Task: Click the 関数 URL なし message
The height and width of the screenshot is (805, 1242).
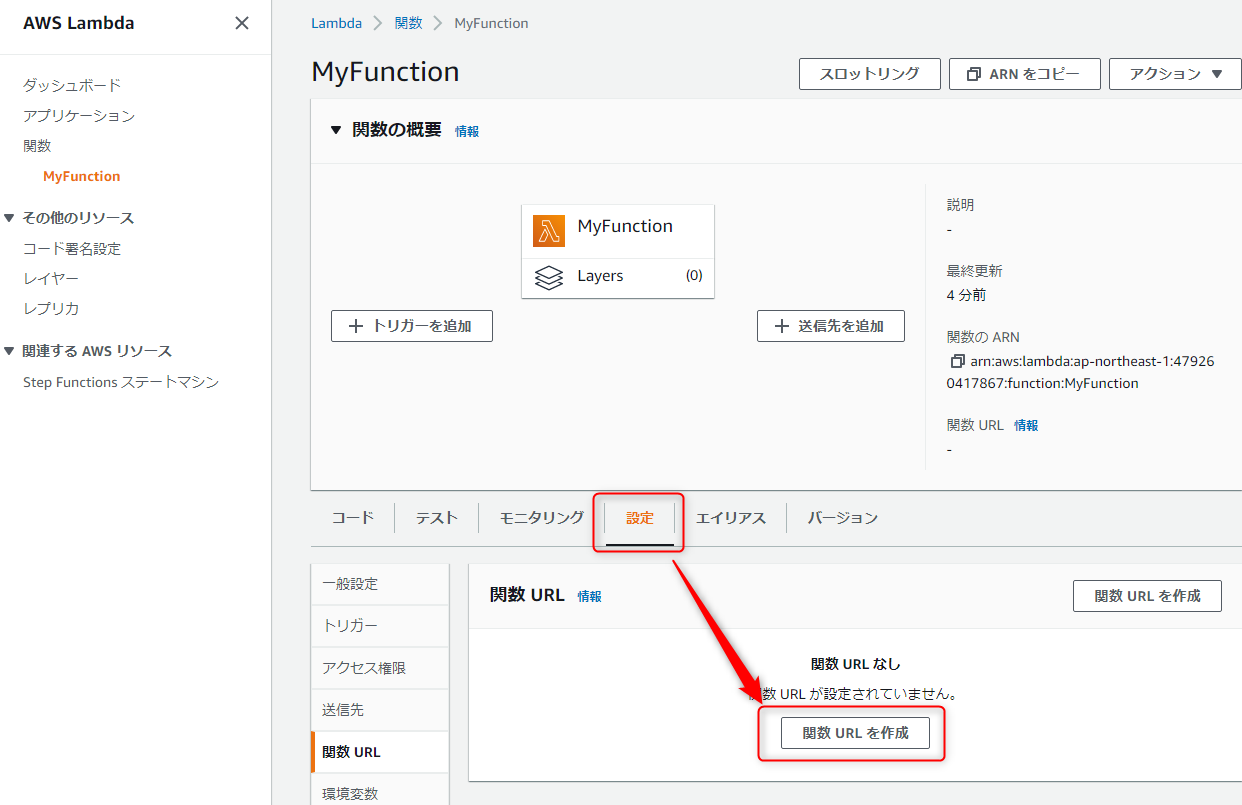Action: point(856,664)
